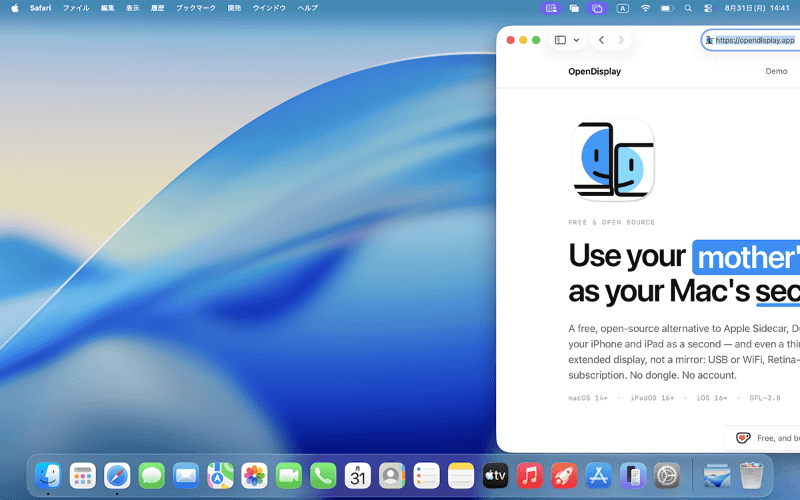The image size is (800, 500).
Task: Open the Wi-Fi status menu
Action: coord(645,8)
